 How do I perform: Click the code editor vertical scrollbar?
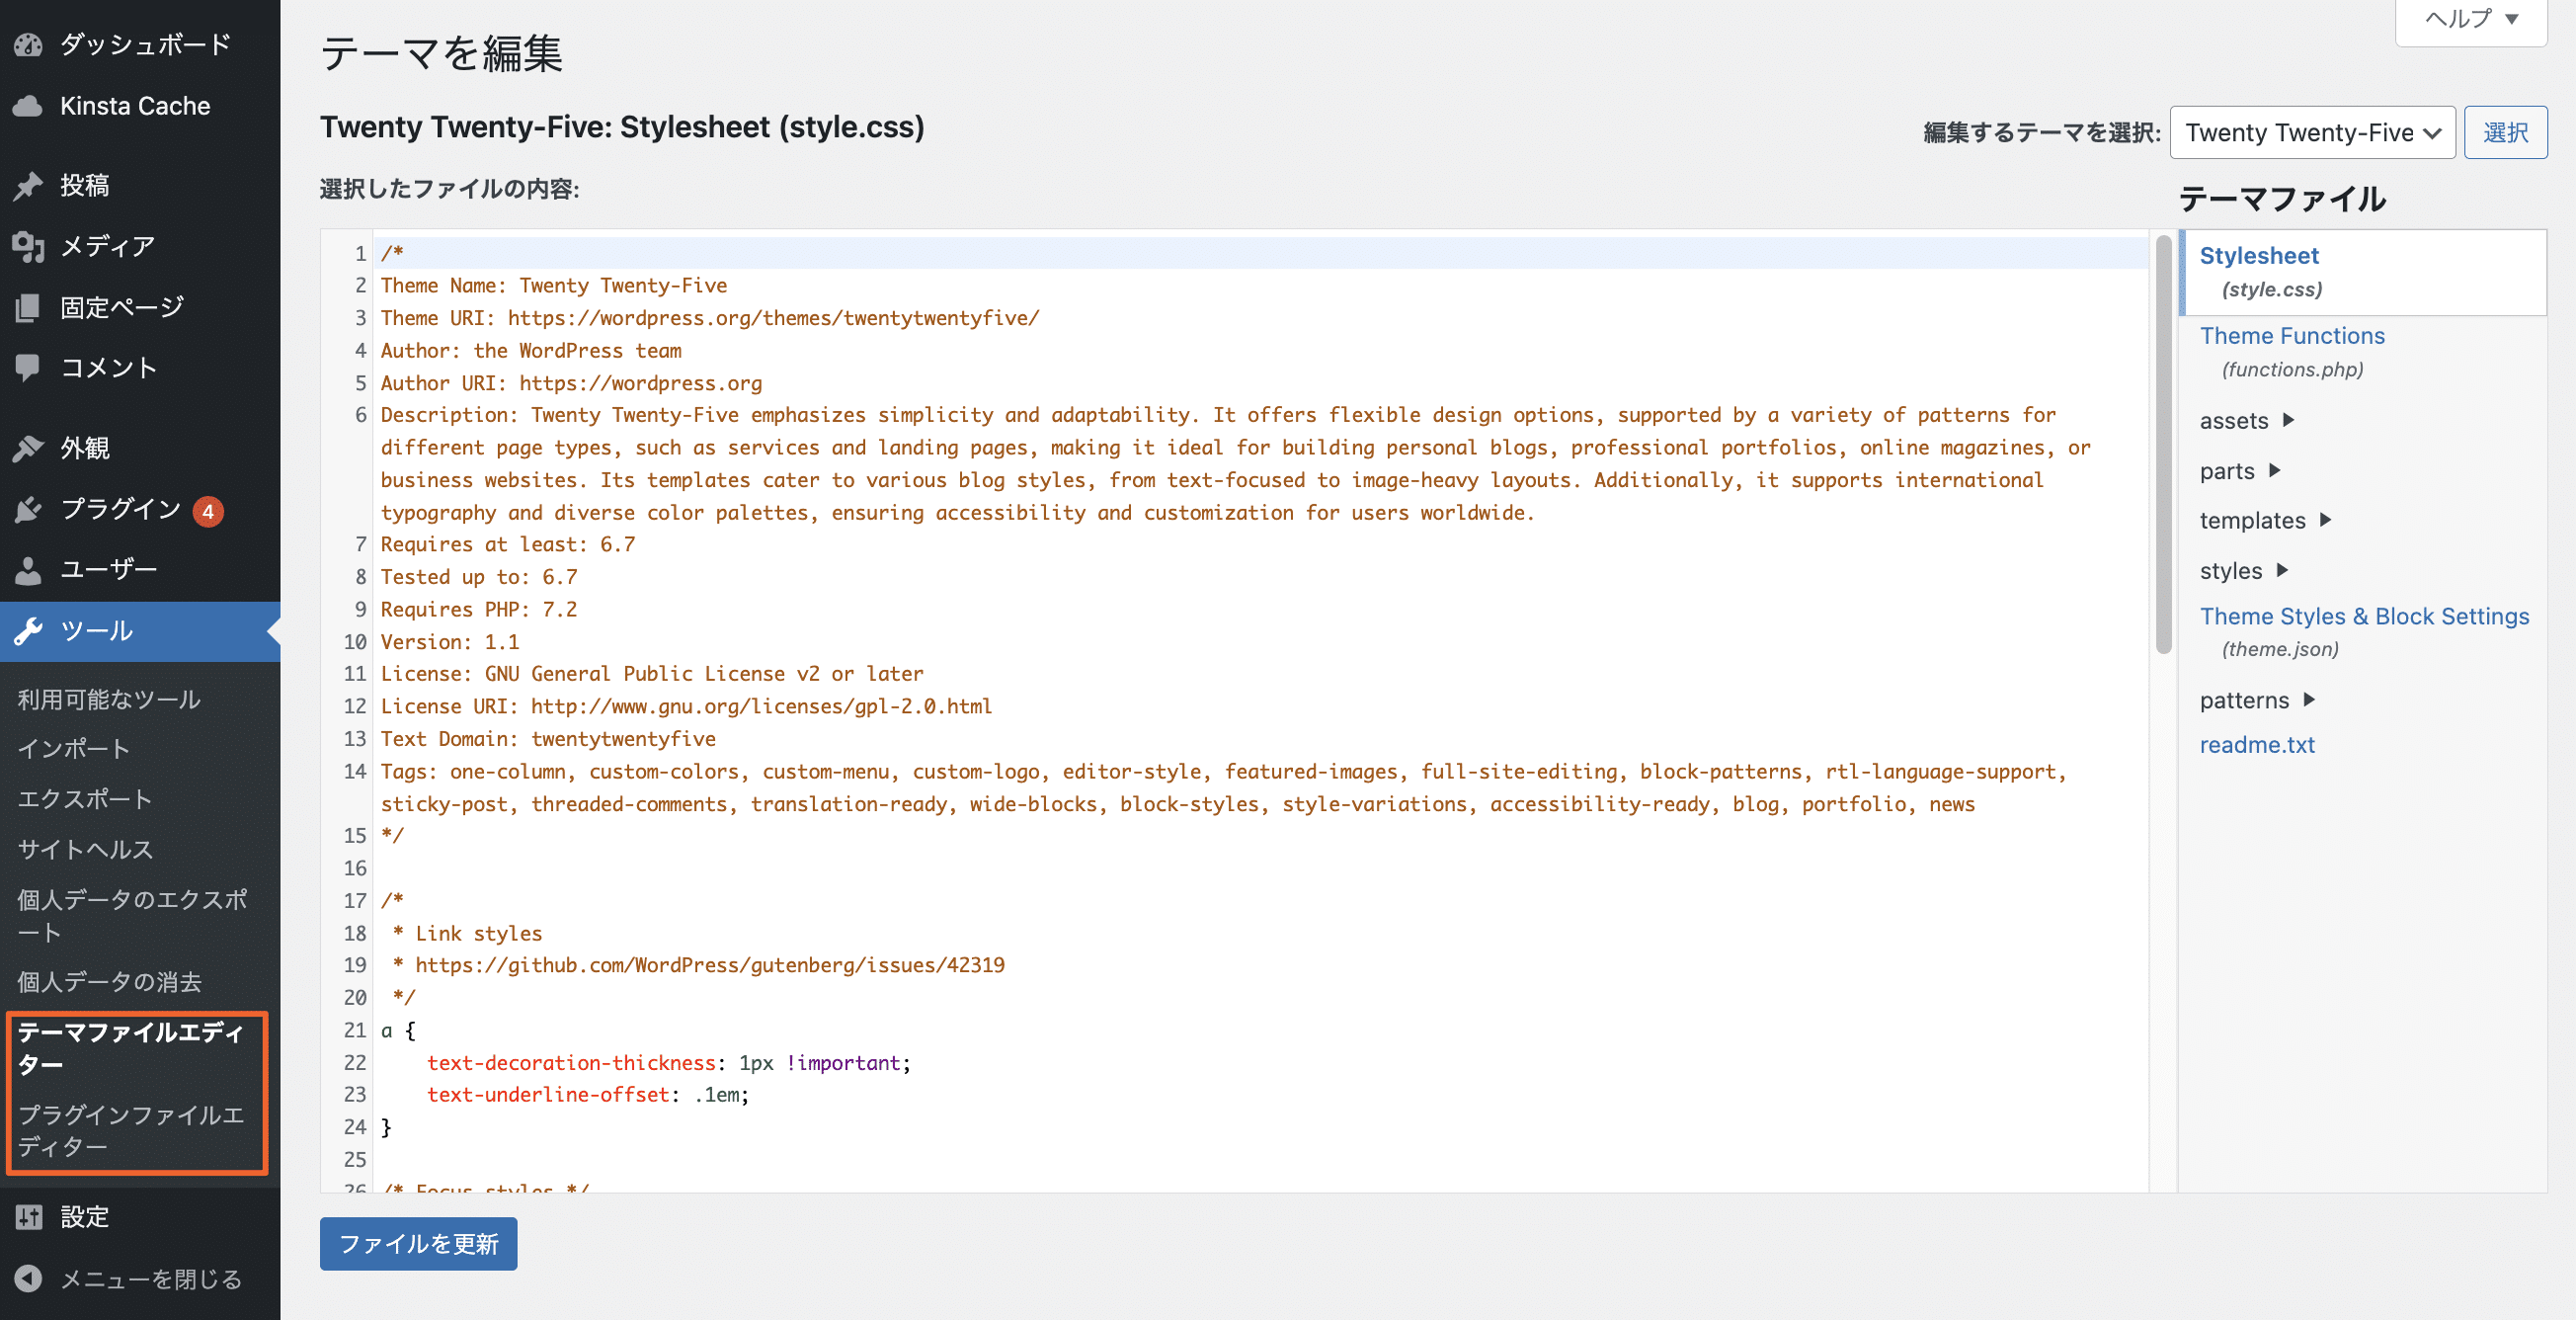click(2163, 445)
